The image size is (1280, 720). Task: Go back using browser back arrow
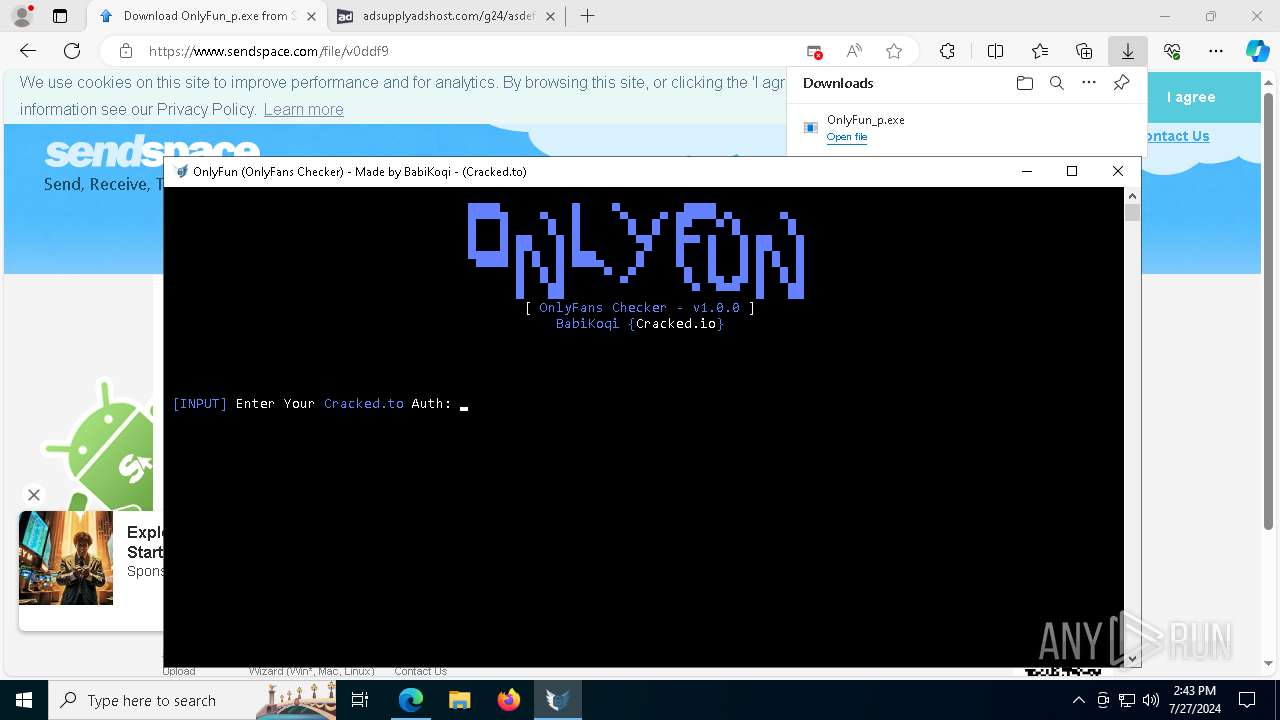click(x=28, y=51)
